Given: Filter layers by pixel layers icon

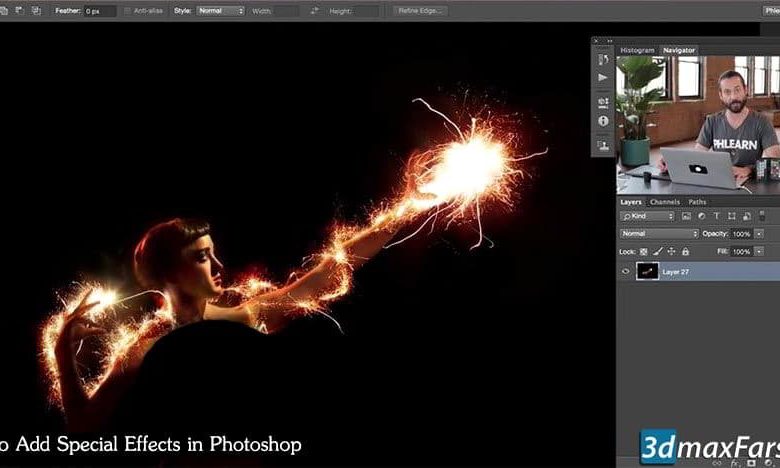Looking at the screenshot, I should point(686,216).
